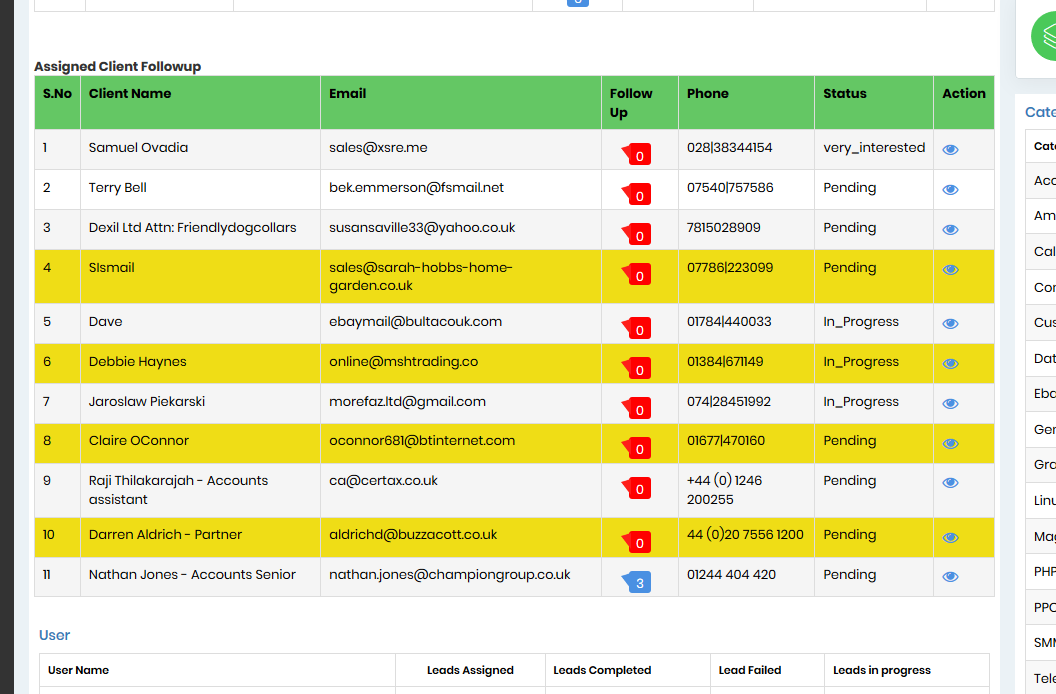Click eye icon for Debbie Haynes row
The width and height of the screenshot is (1056, 694).
click(x=950, y=364)
